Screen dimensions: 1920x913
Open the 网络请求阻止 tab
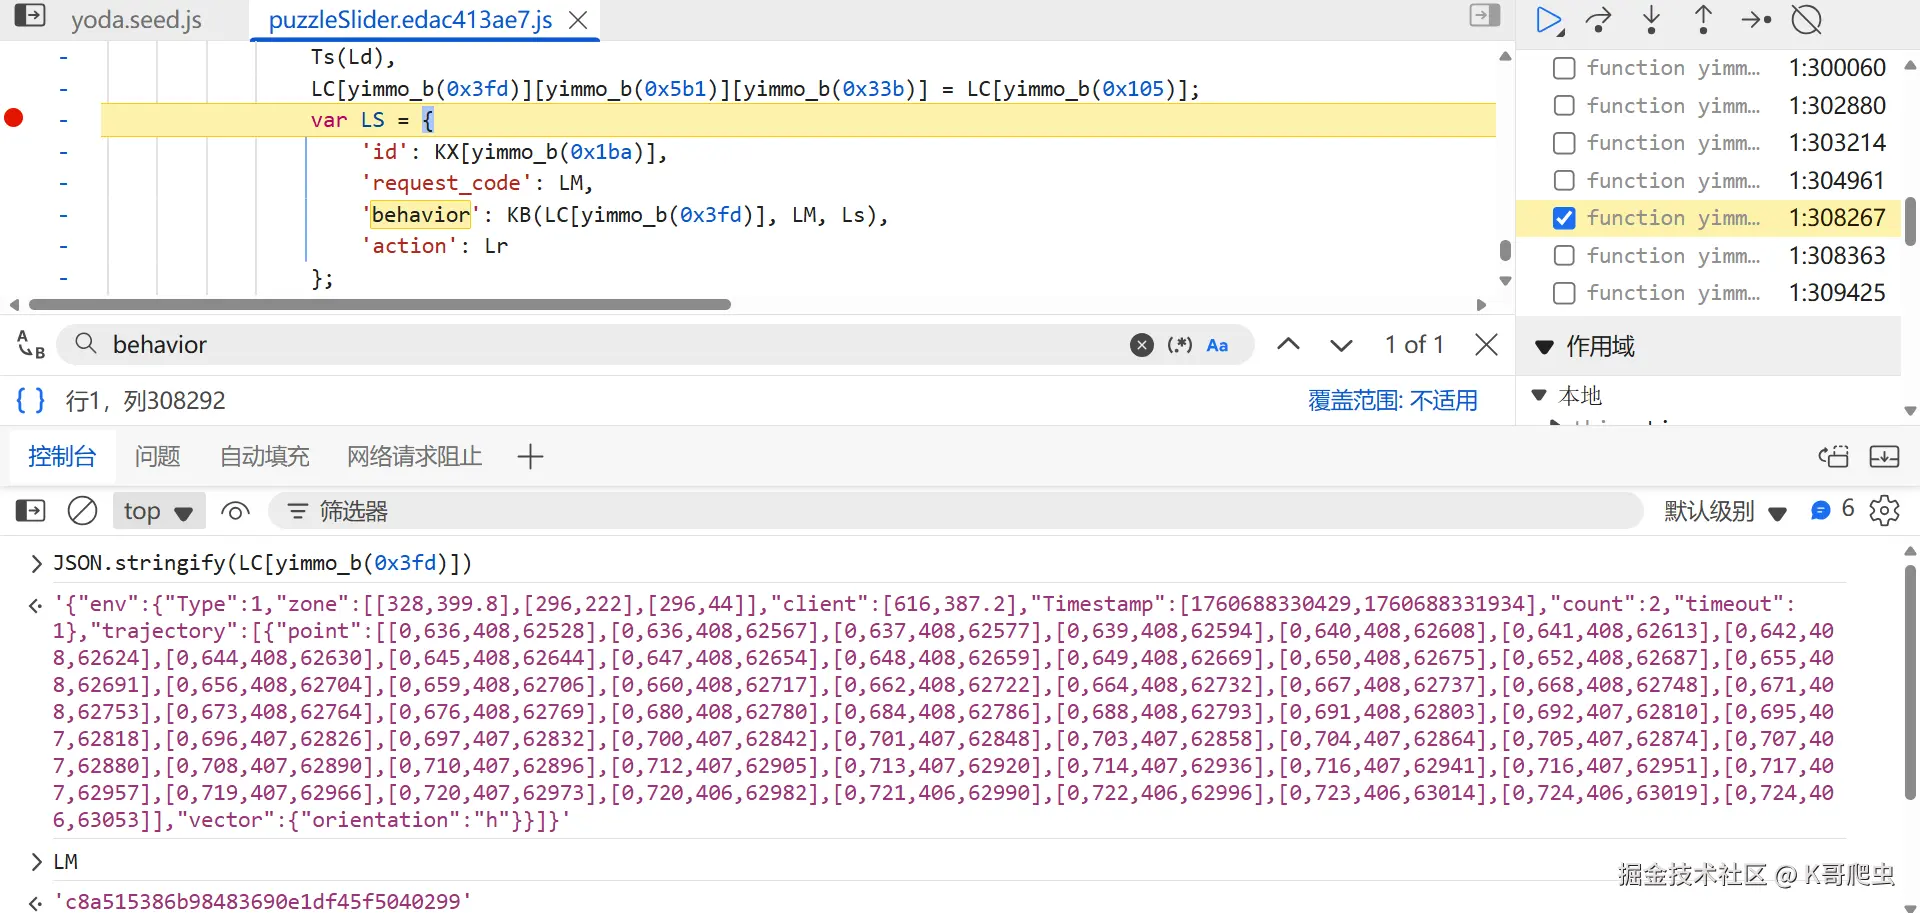coord(414,457)
